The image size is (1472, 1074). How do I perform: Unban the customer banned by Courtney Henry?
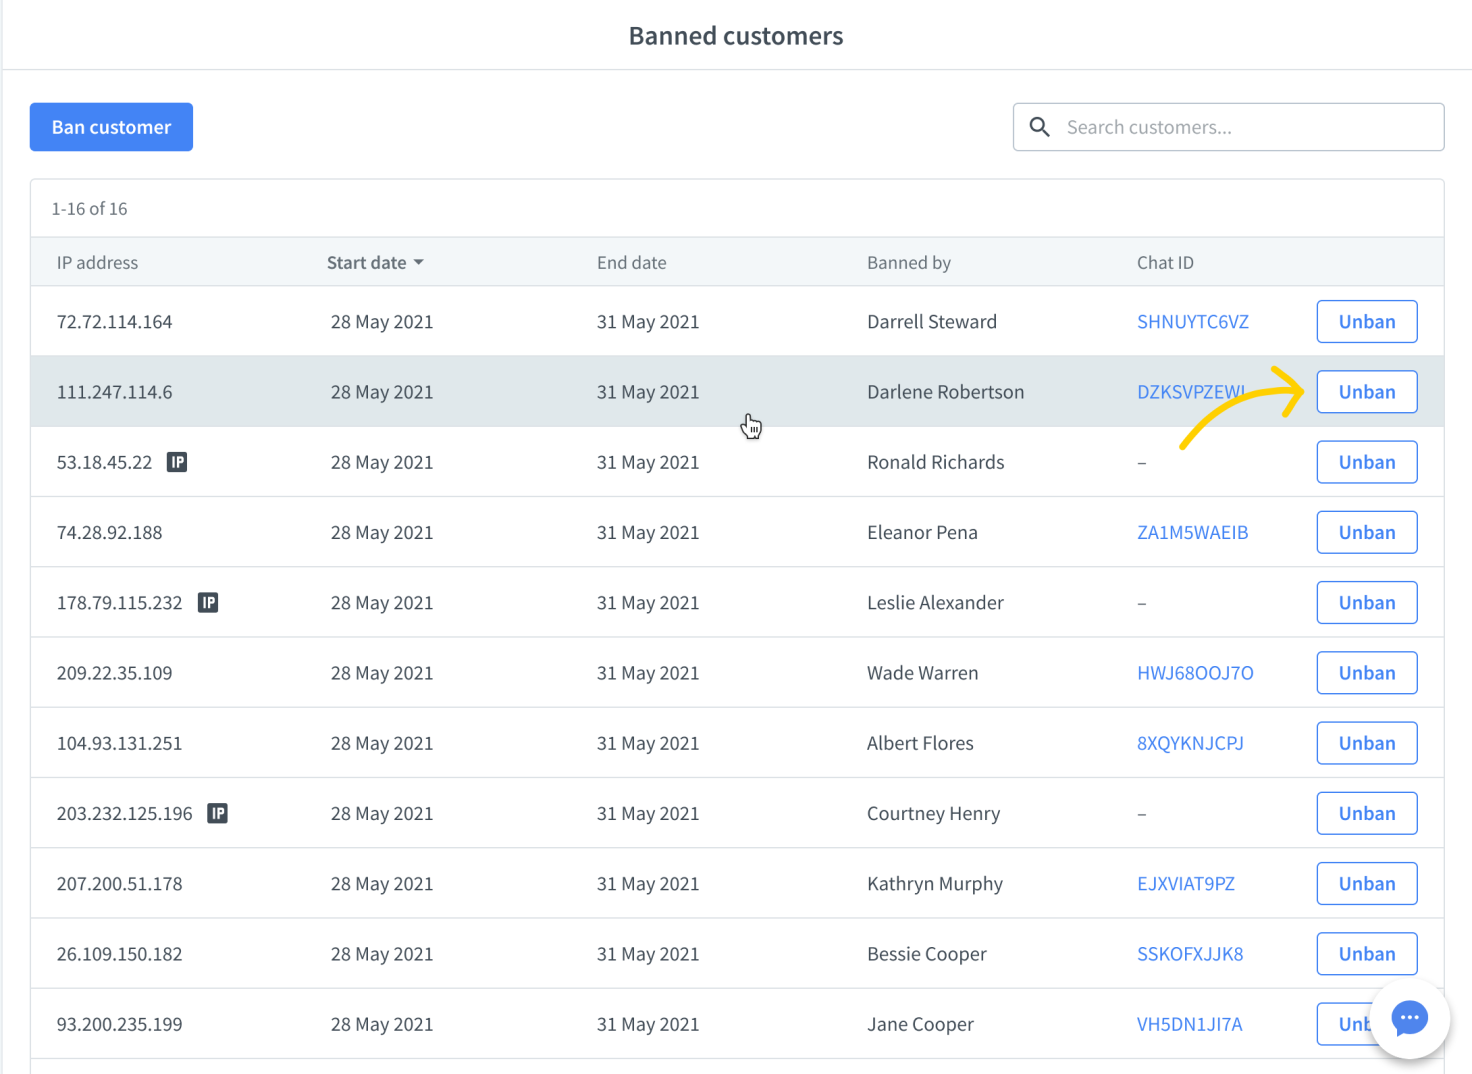(x=1366, y=813)
